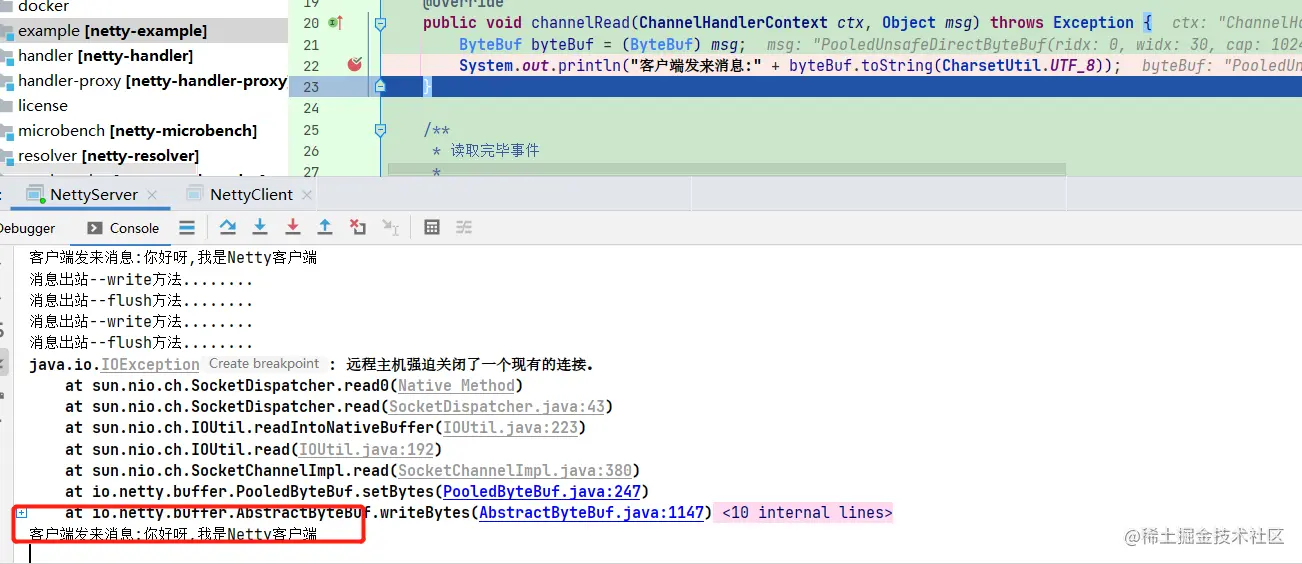This screenshot has height=564, width=1302.
Task: Select the docker folder in project tree
Action: point(43,6)
